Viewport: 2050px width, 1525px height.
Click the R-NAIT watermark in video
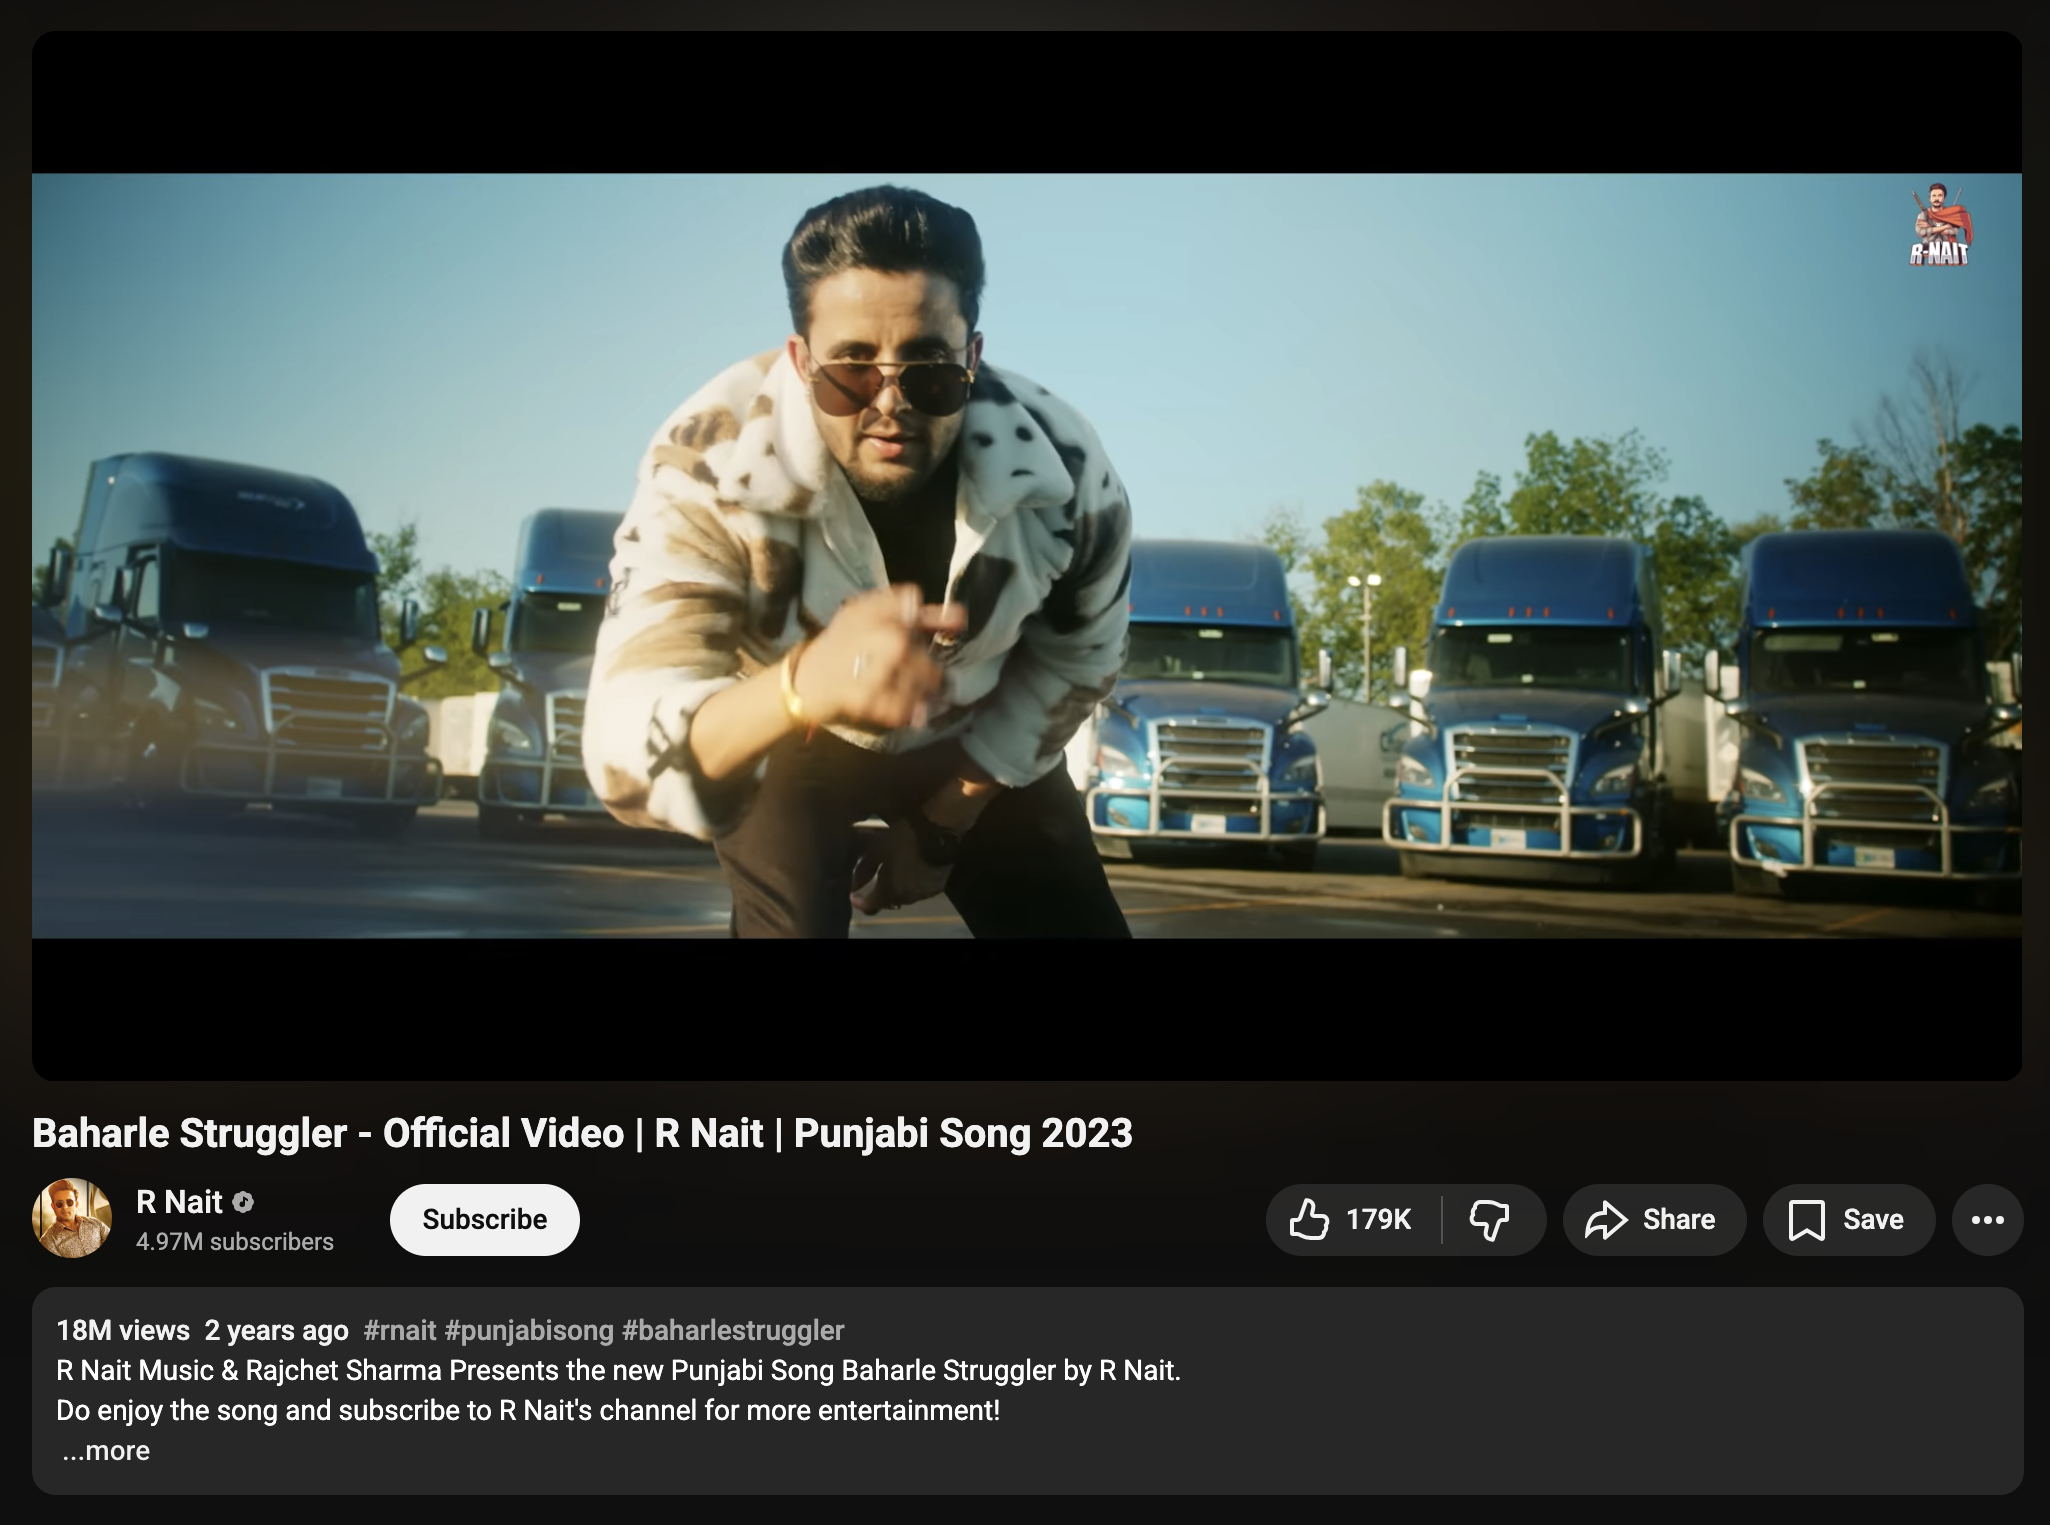click(1938, 225)
